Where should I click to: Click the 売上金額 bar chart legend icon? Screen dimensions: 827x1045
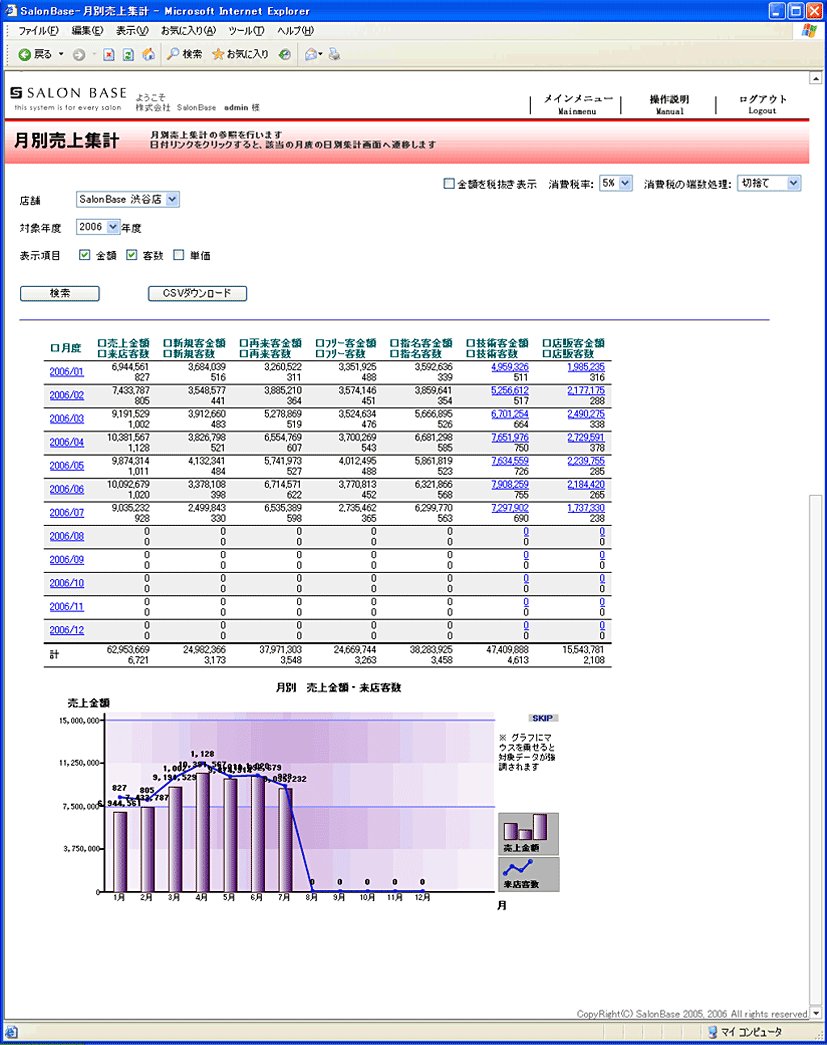[x=528, y=834]
